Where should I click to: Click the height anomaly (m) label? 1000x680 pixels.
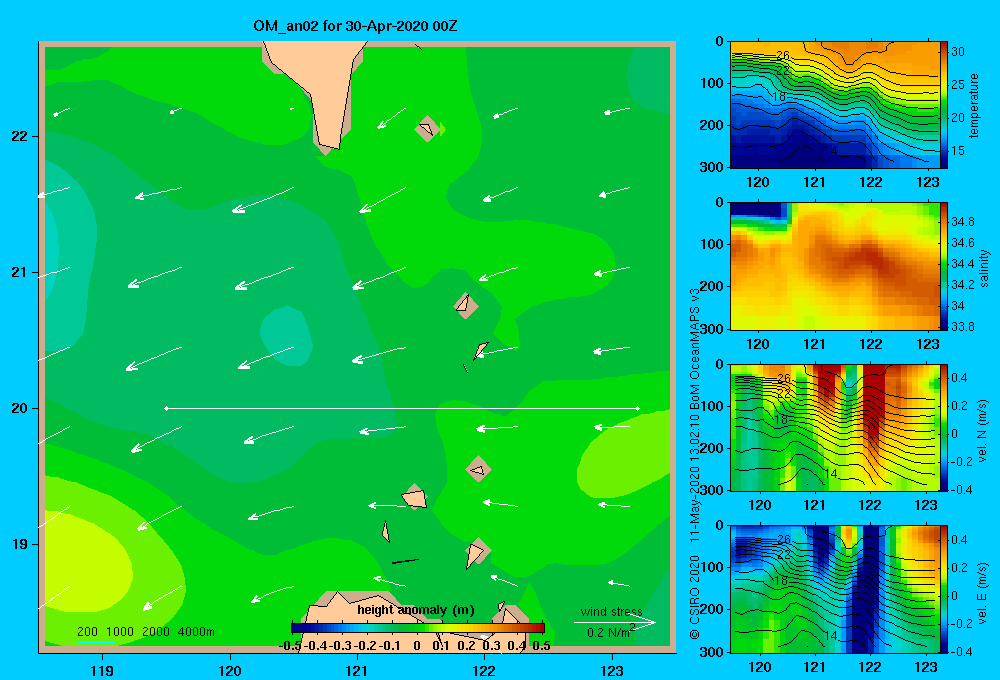(416, 610)
